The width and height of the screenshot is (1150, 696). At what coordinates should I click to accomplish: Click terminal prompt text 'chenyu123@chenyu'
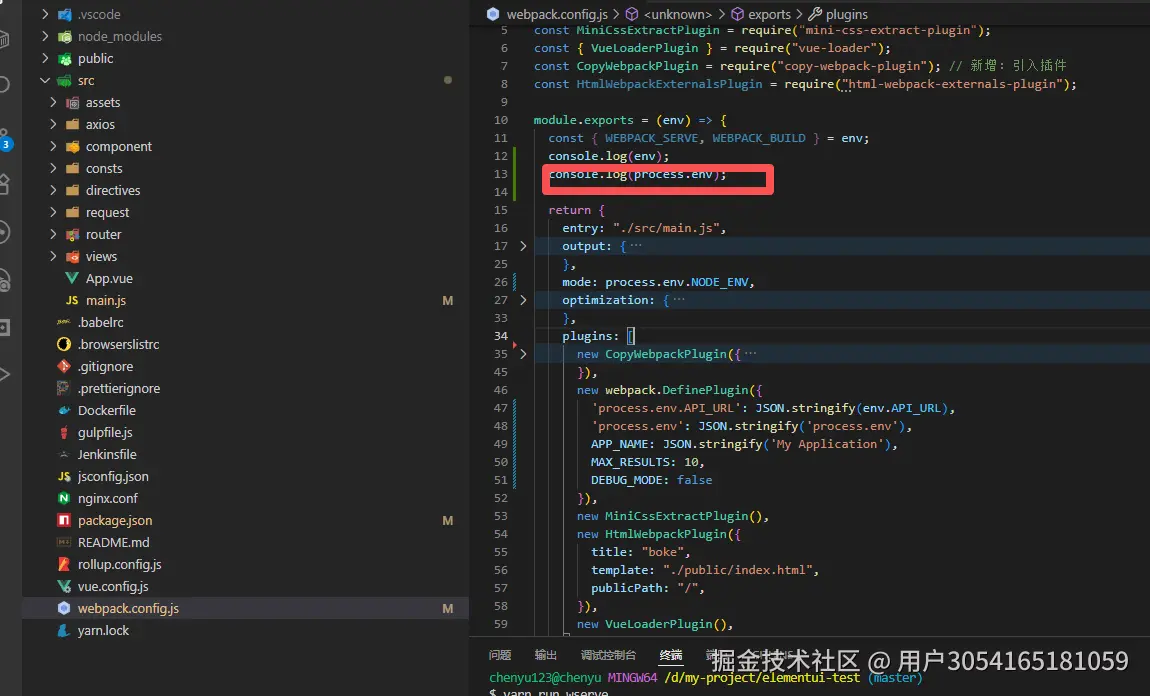tap(545, 678)
